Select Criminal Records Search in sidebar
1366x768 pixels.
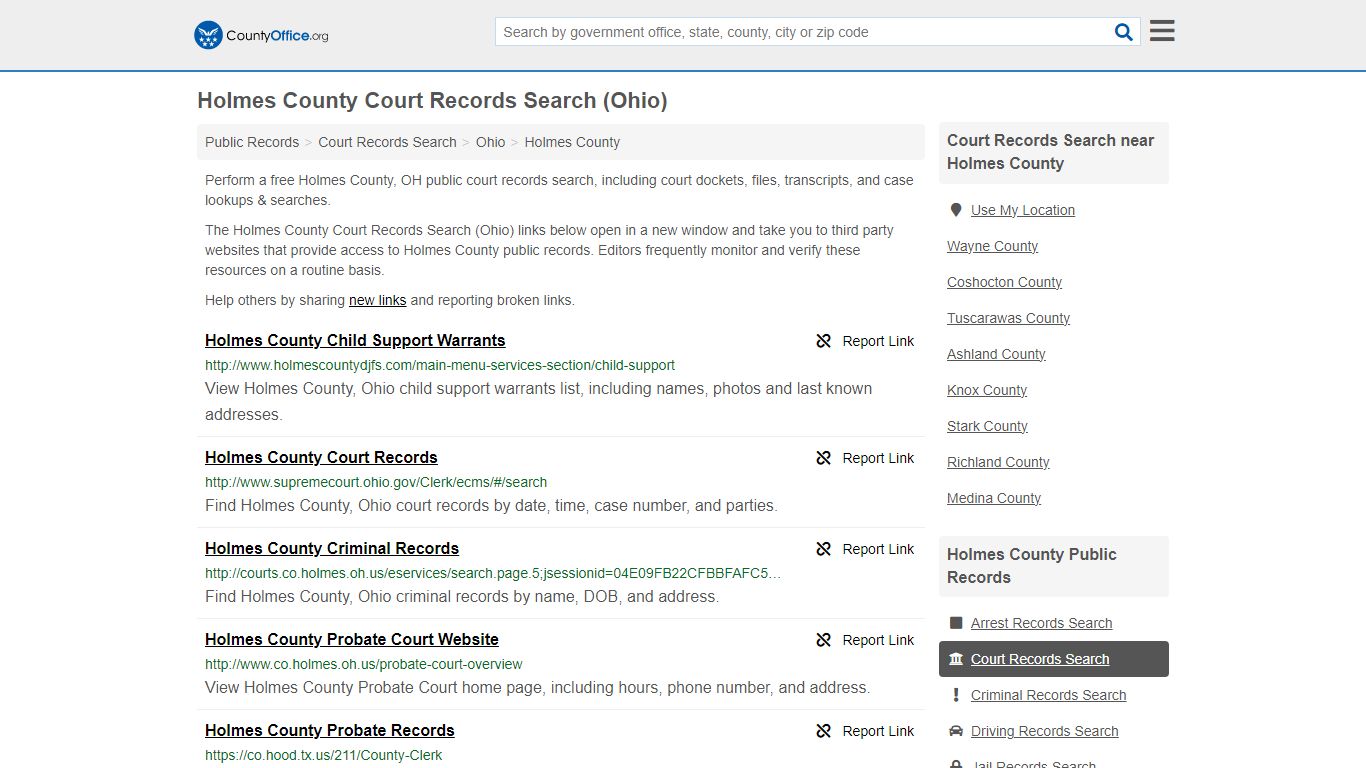[1048, 695]
